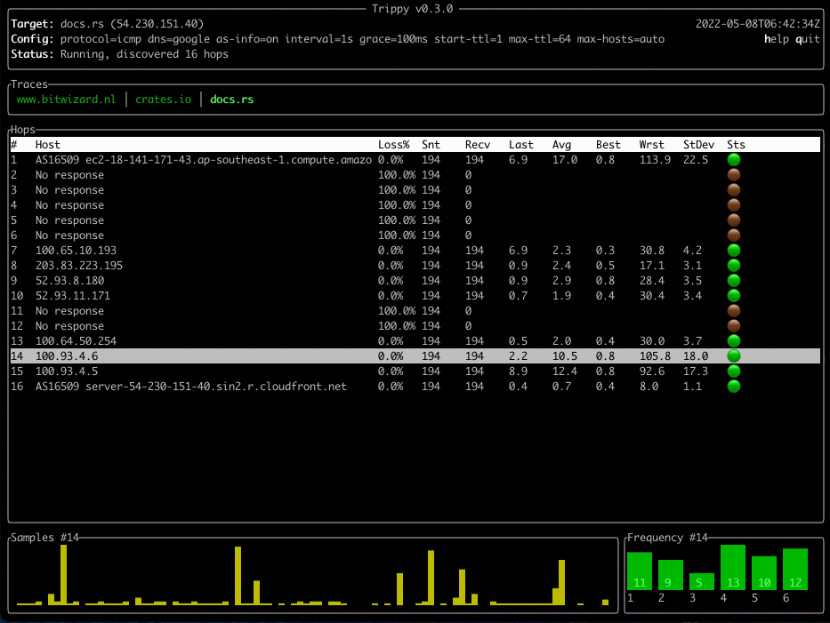The image size is (830, 623).
Task: Select hop row 100.65.10.193
Action: coord(76,250)
